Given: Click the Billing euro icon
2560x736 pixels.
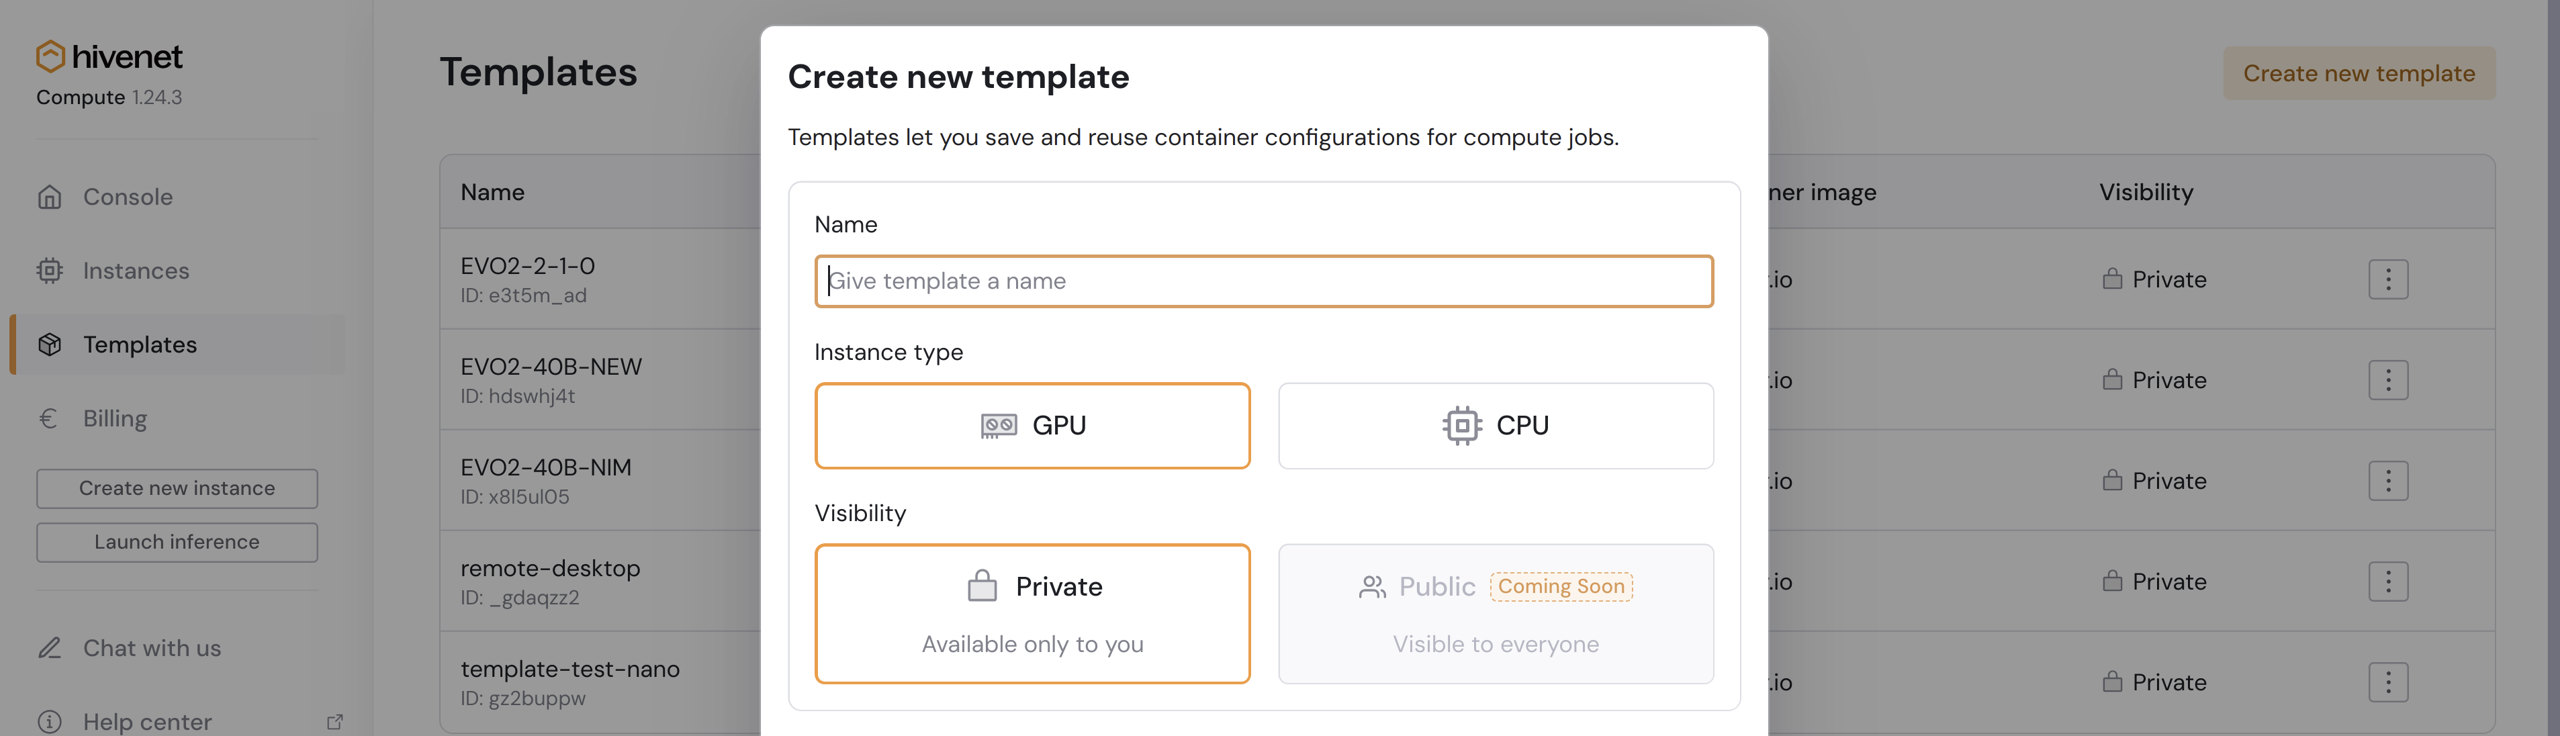Looking at the screenshot, I should pos(48,419).
